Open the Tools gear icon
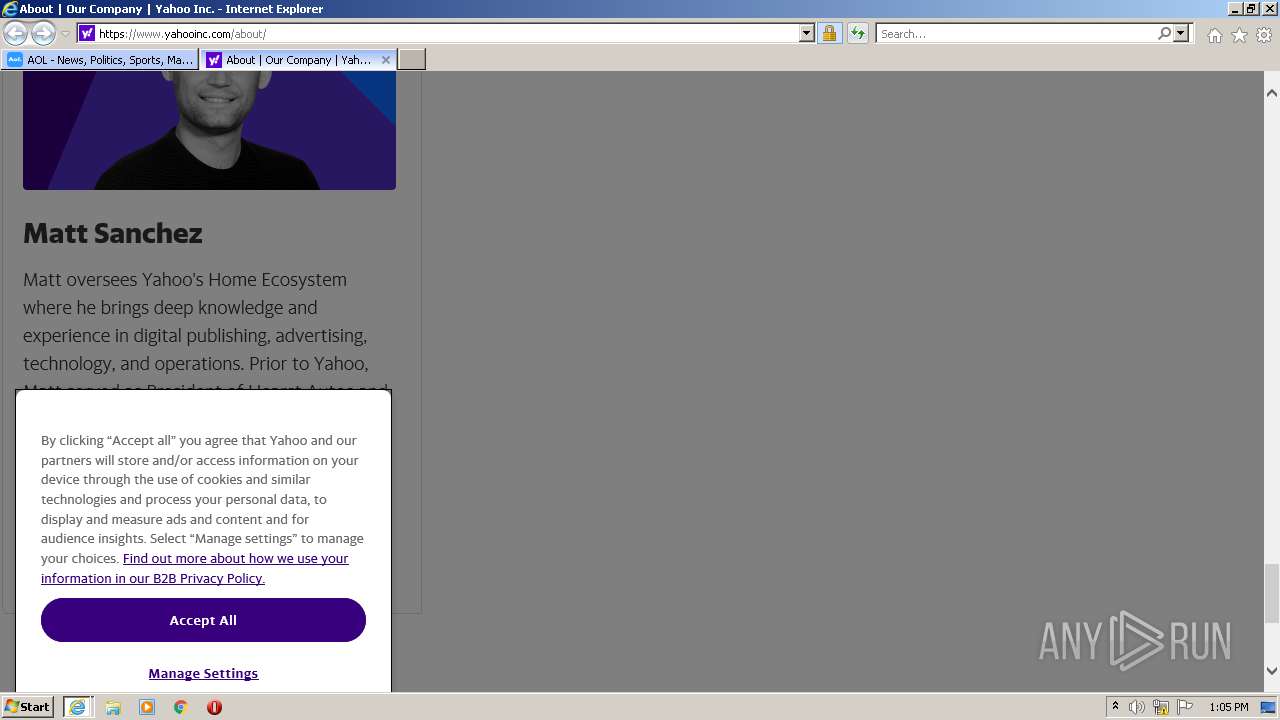The width and height of the screenshot is (1280, 720). click(1264, 35)
